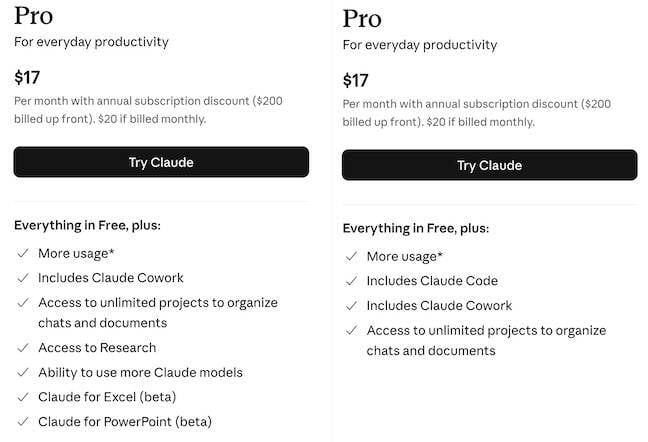This screenshot has width=648, height=442.
Task: Click the checkmark next to Claude for PowerPoint
Action: pos(22,421)
